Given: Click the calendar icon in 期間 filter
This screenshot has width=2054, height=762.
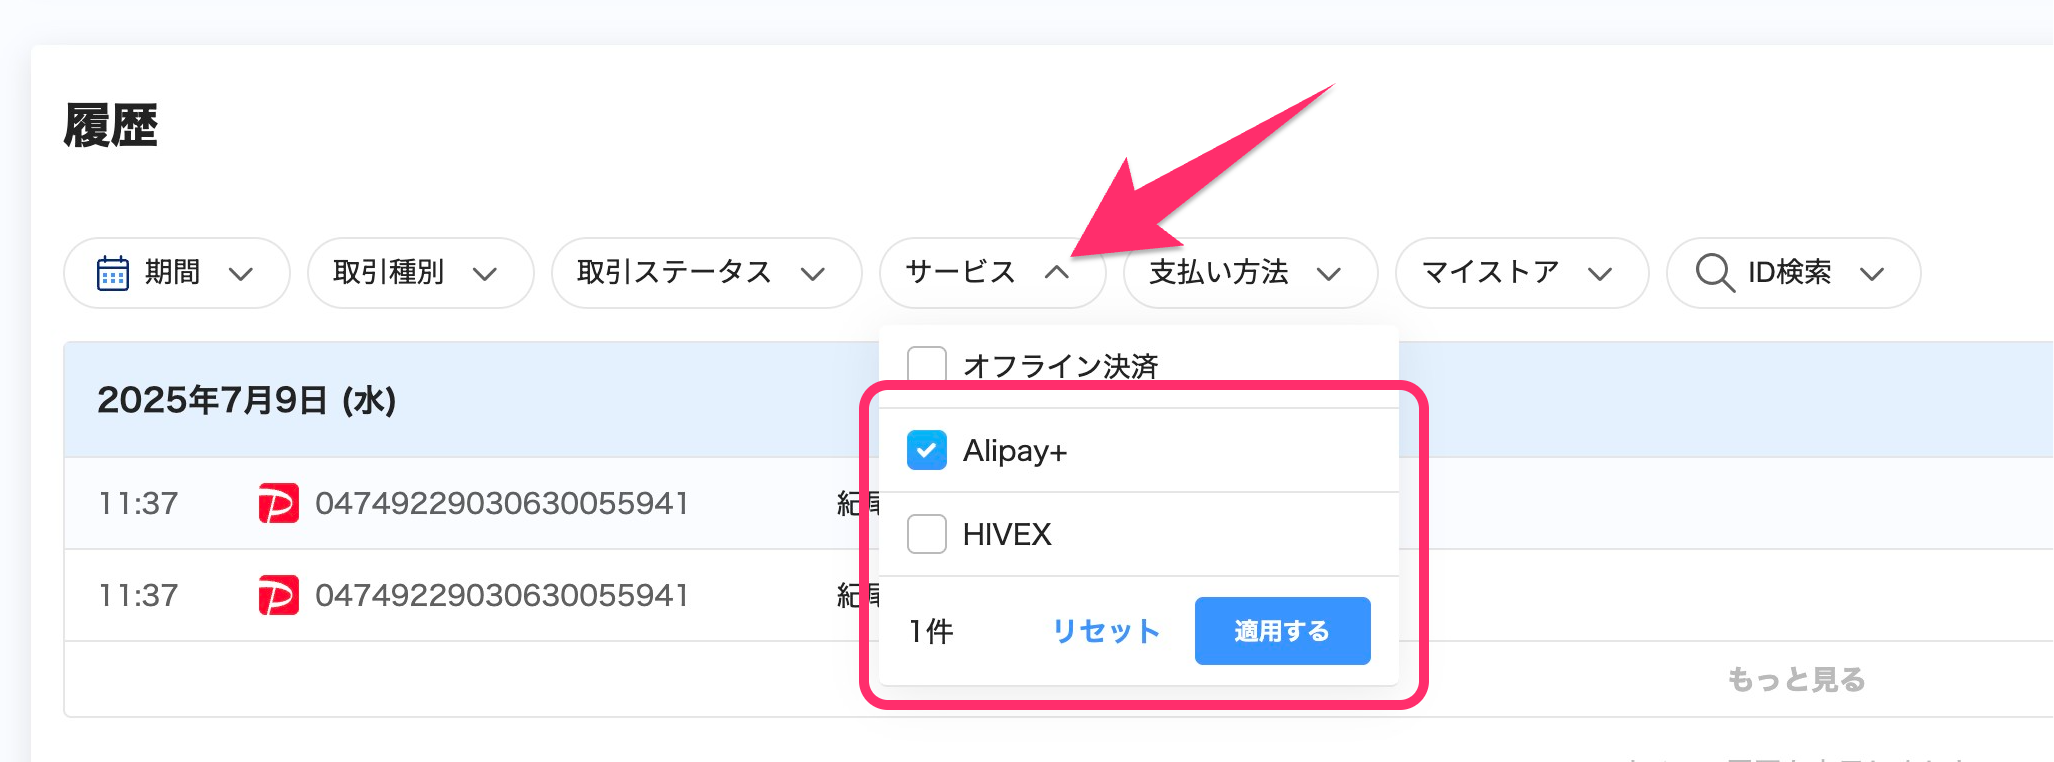Looking at the screenshot, I should (112, 273).
